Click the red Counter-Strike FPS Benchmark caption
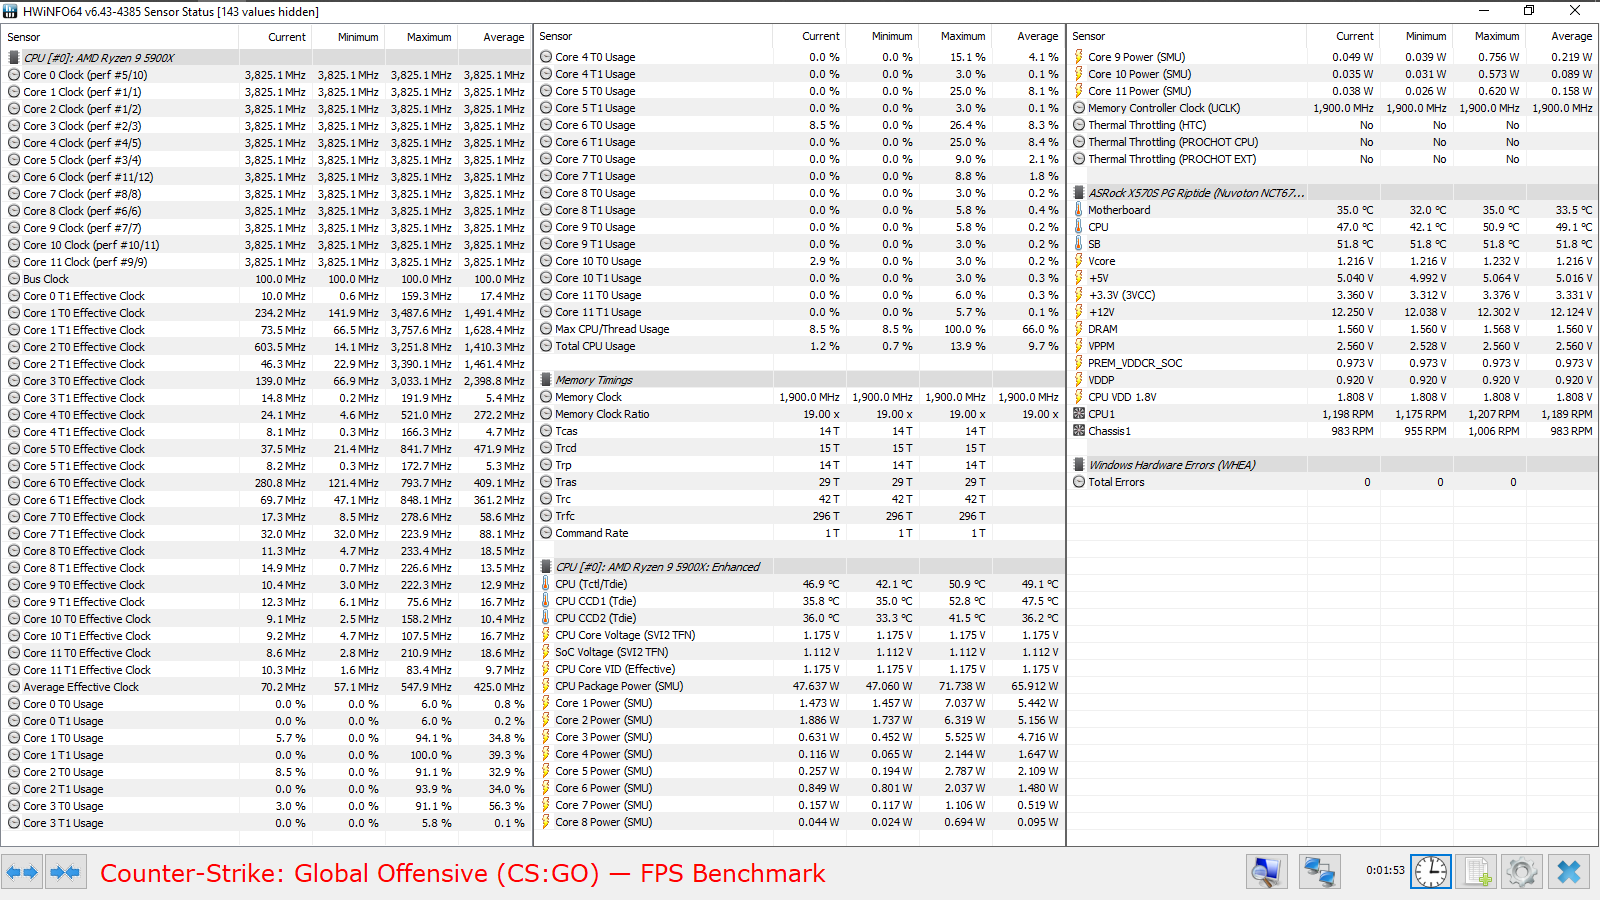The width and height of the screenshot is (1600, 900). tap(463, 873)
